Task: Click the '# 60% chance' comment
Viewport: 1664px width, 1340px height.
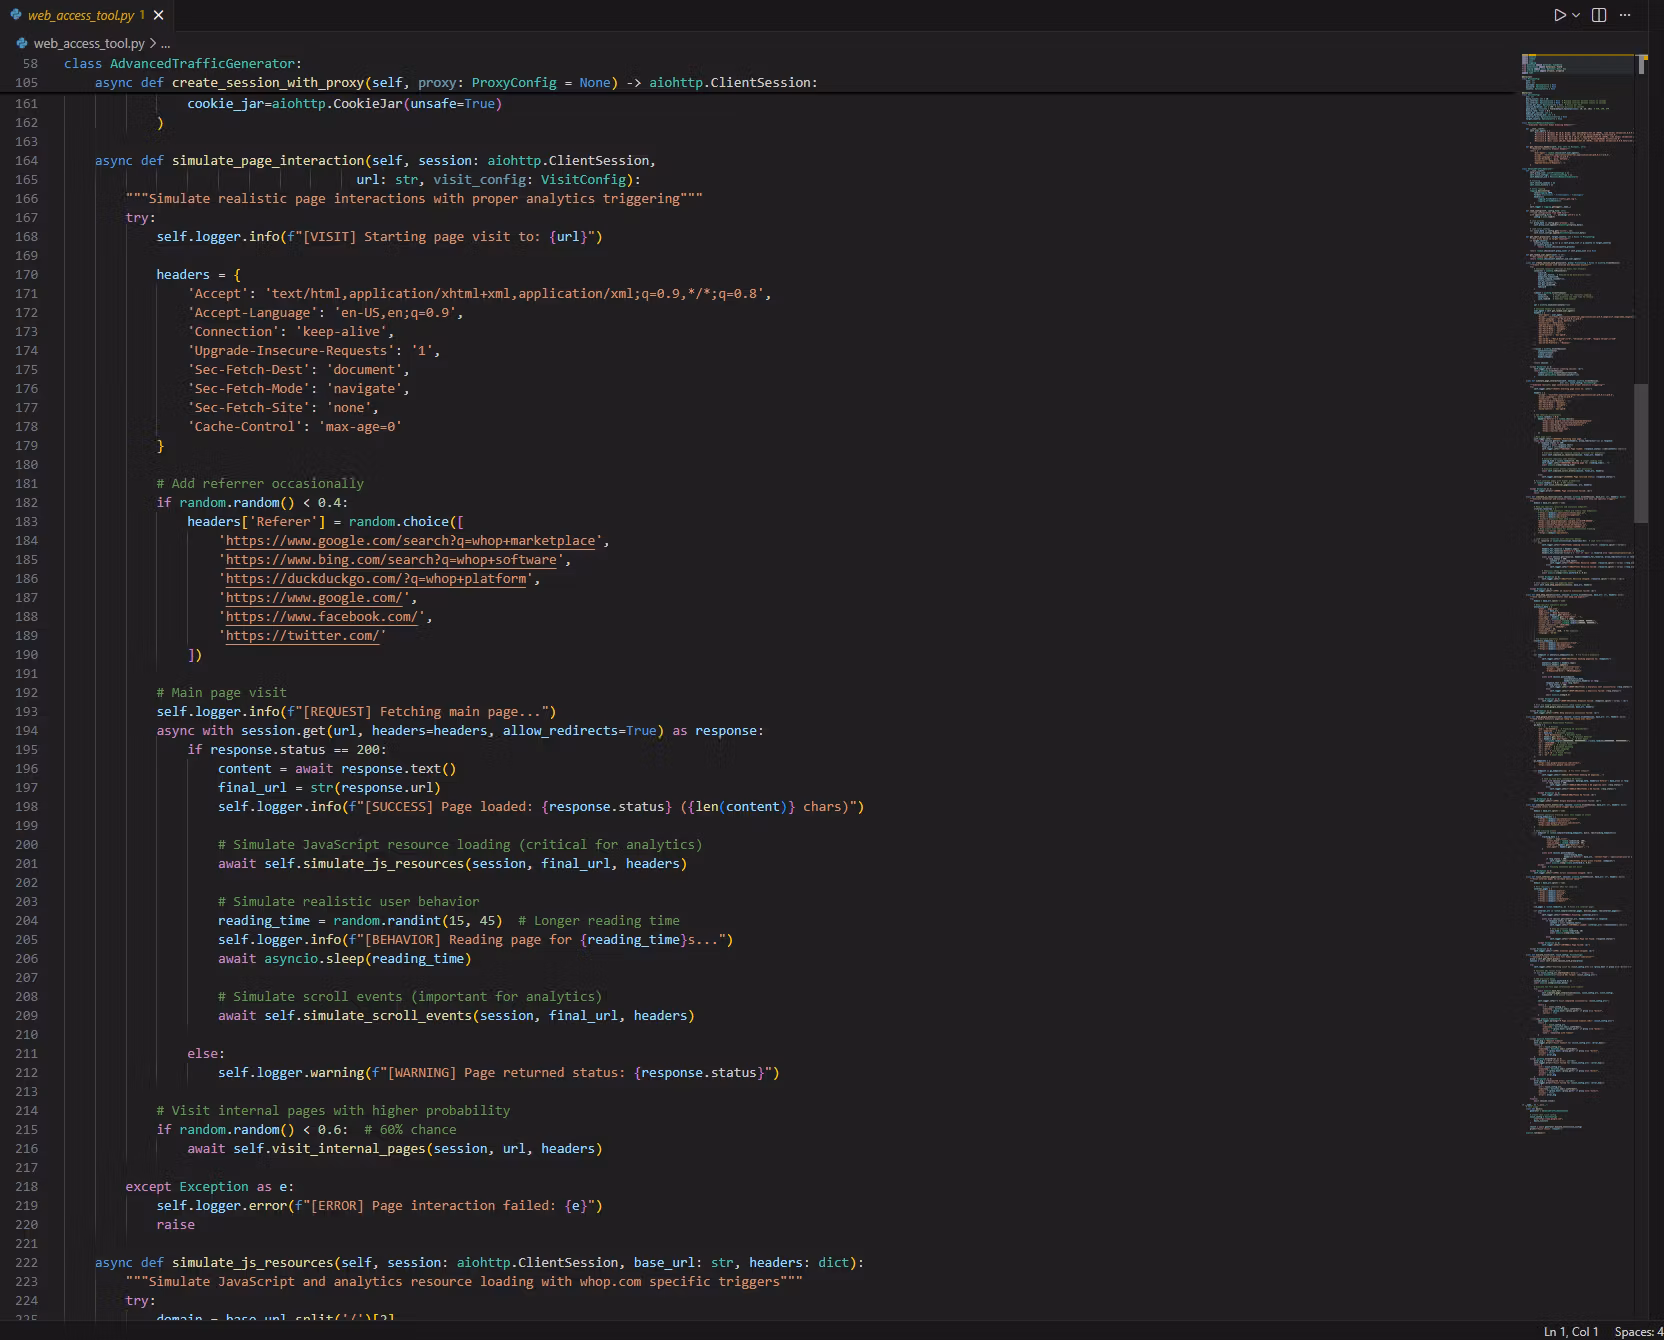Action: click(410, 1129)
